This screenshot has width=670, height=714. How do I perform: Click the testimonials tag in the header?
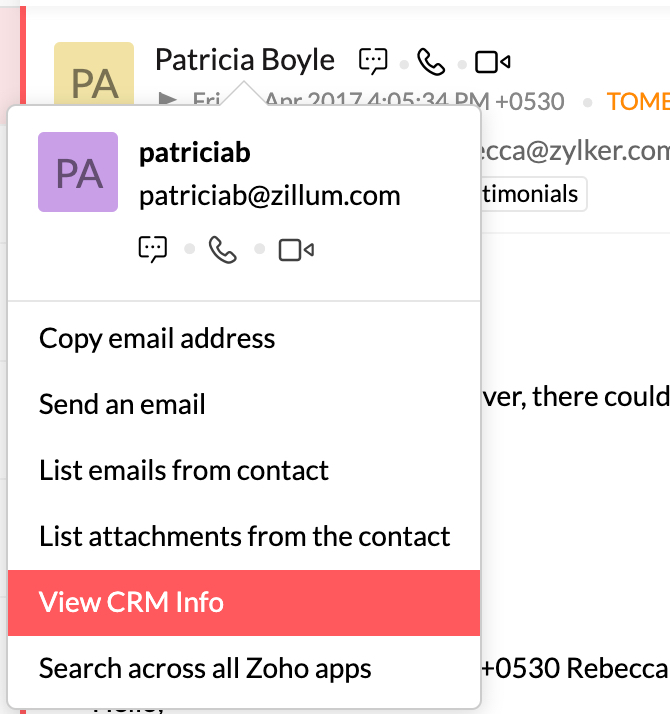[531, 194]
